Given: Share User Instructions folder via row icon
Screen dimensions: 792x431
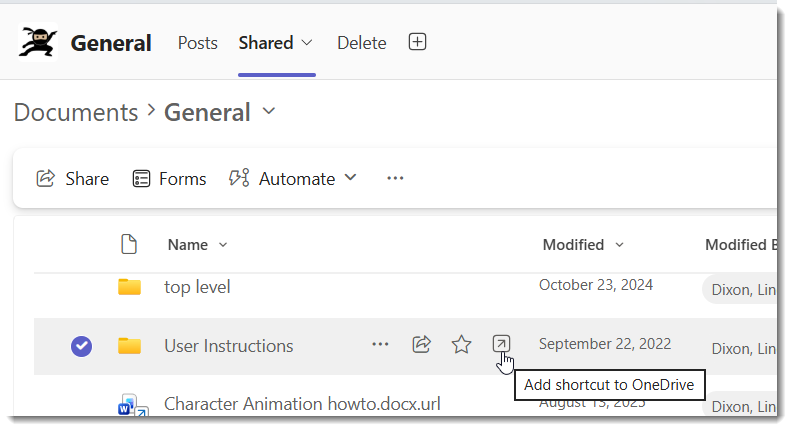Looking at the screenshot, I should [x=421, y=345].
